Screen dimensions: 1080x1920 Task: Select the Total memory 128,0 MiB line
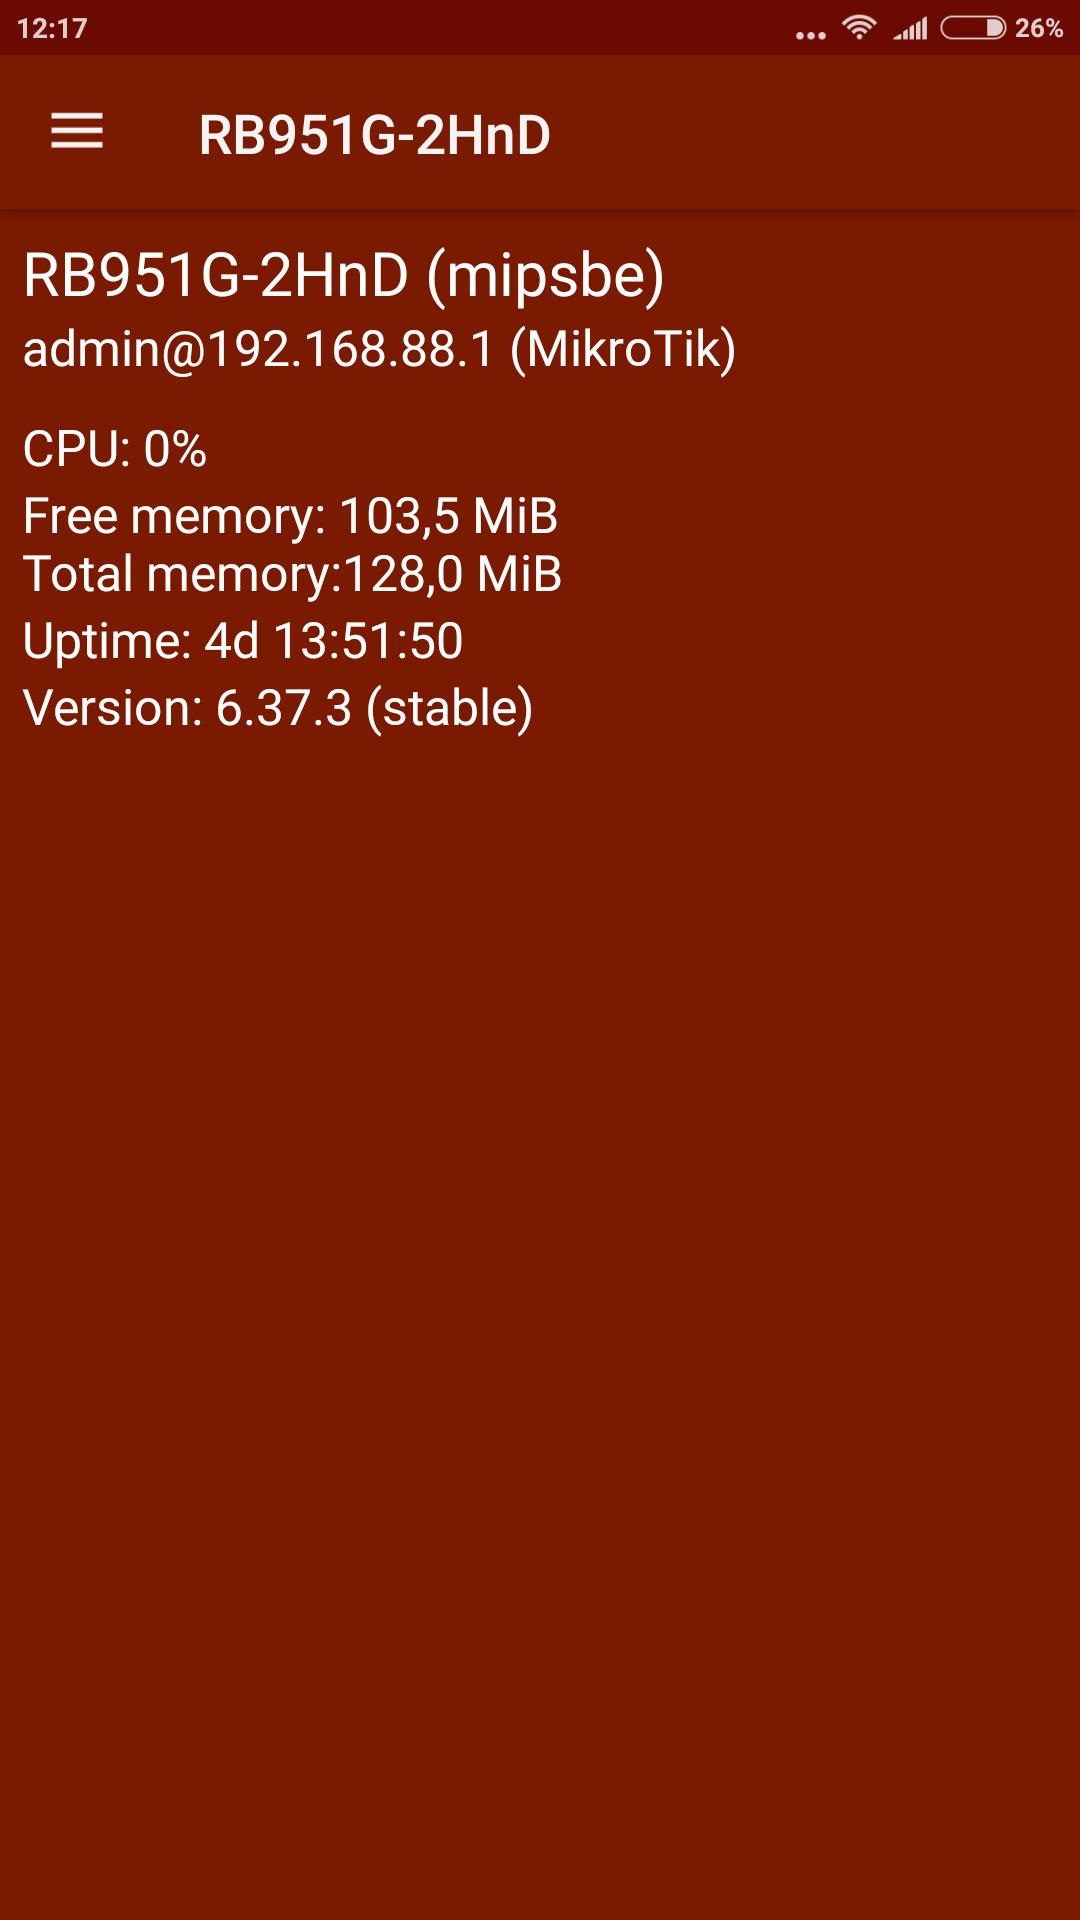[292, 575]
